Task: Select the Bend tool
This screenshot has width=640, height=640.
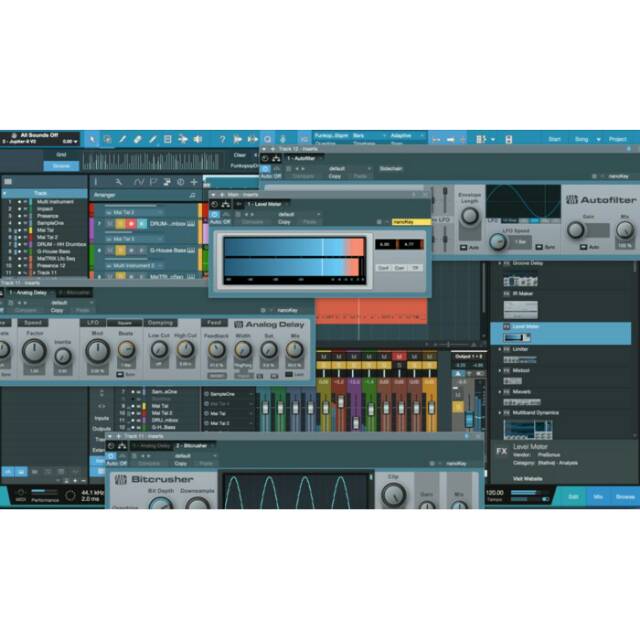Action: (183, 139)
